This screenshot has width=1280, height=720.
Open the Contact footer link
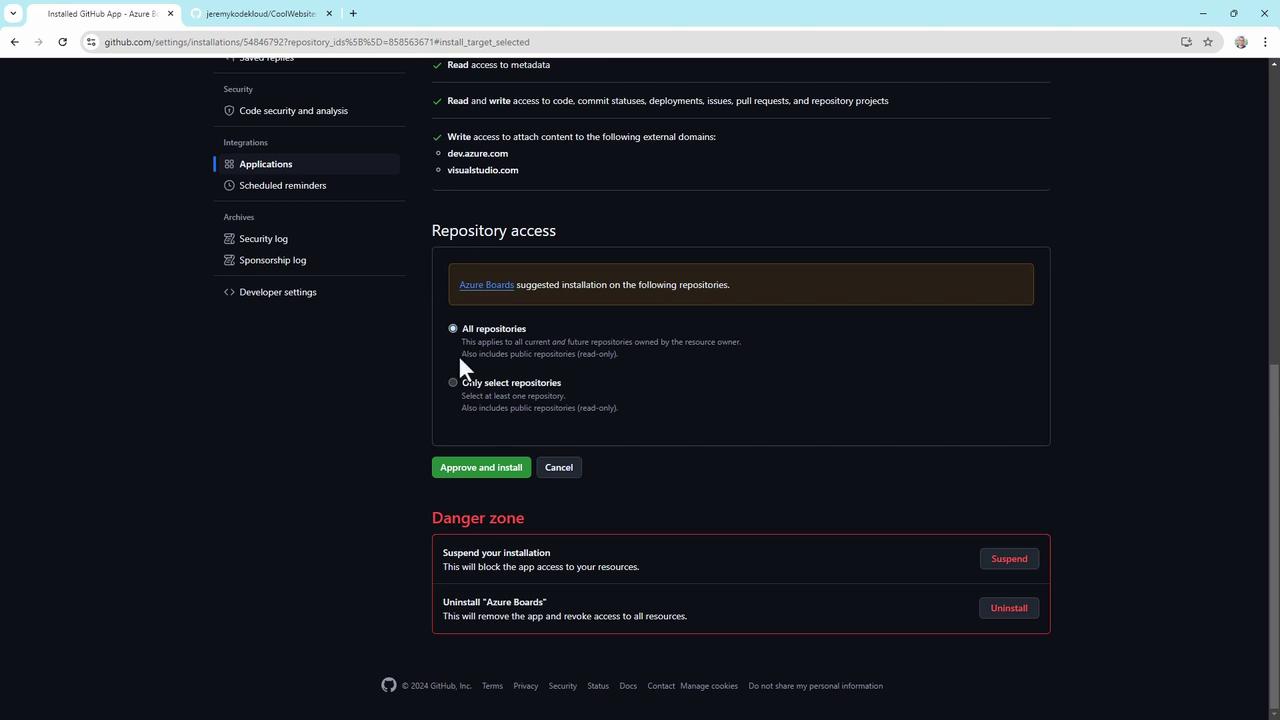[x=661, y=686]
